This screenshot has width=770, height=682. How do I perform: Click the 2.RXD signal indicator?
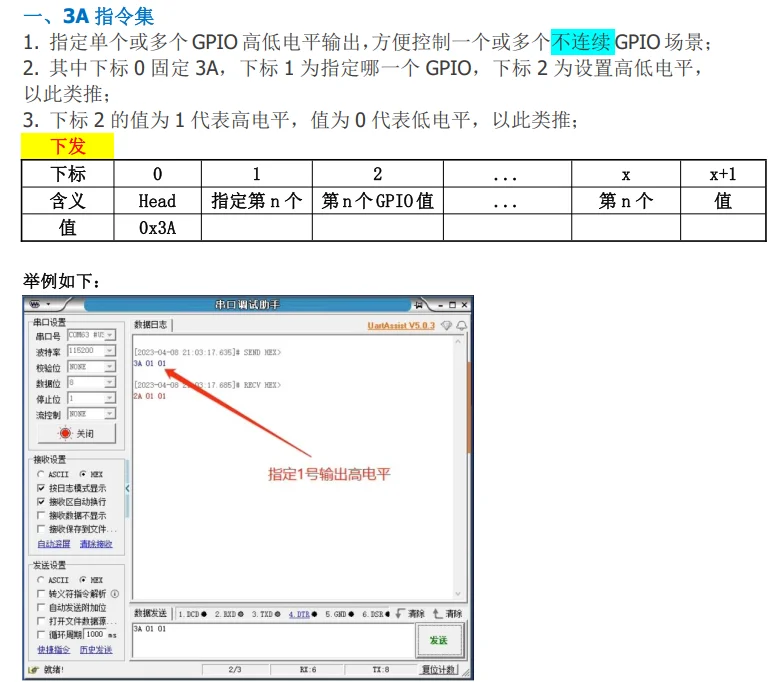click(229, 614)
